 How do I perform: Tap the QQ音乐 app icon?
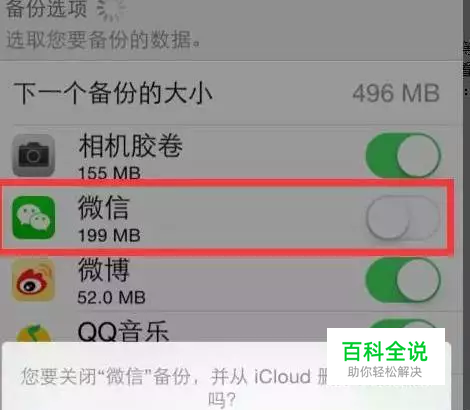(33, 333)
